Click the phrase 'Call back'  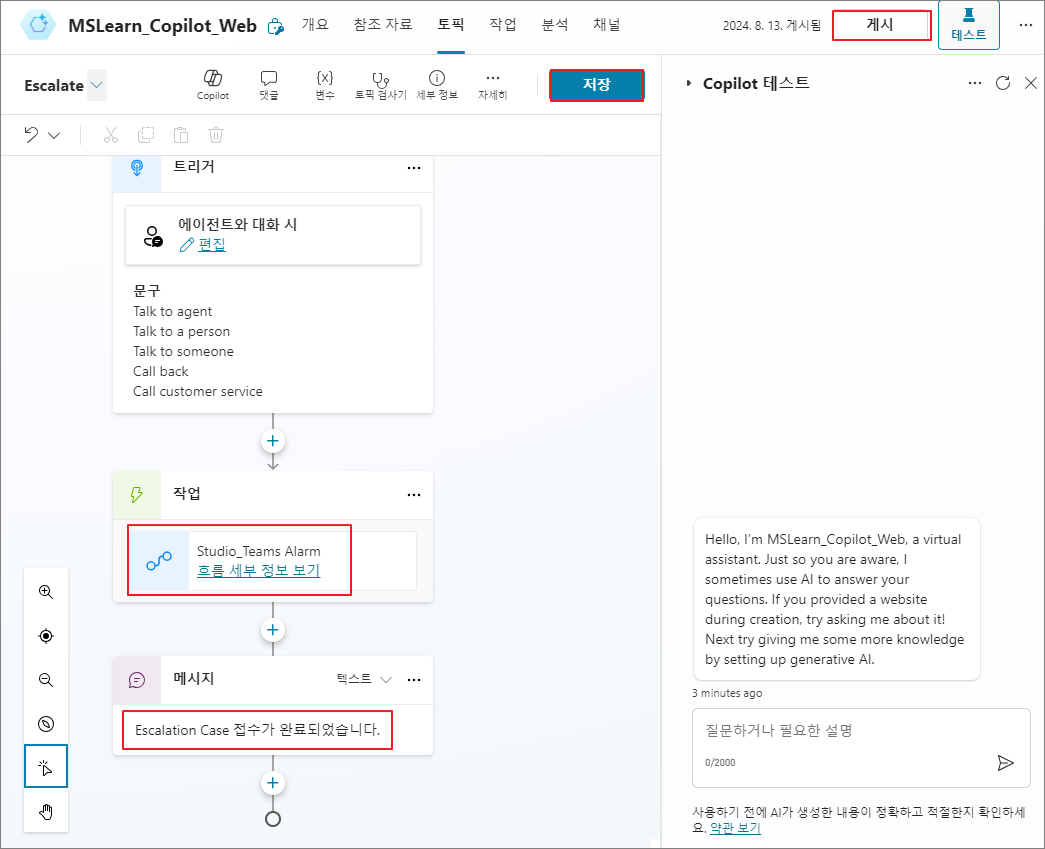pos(161,371)
